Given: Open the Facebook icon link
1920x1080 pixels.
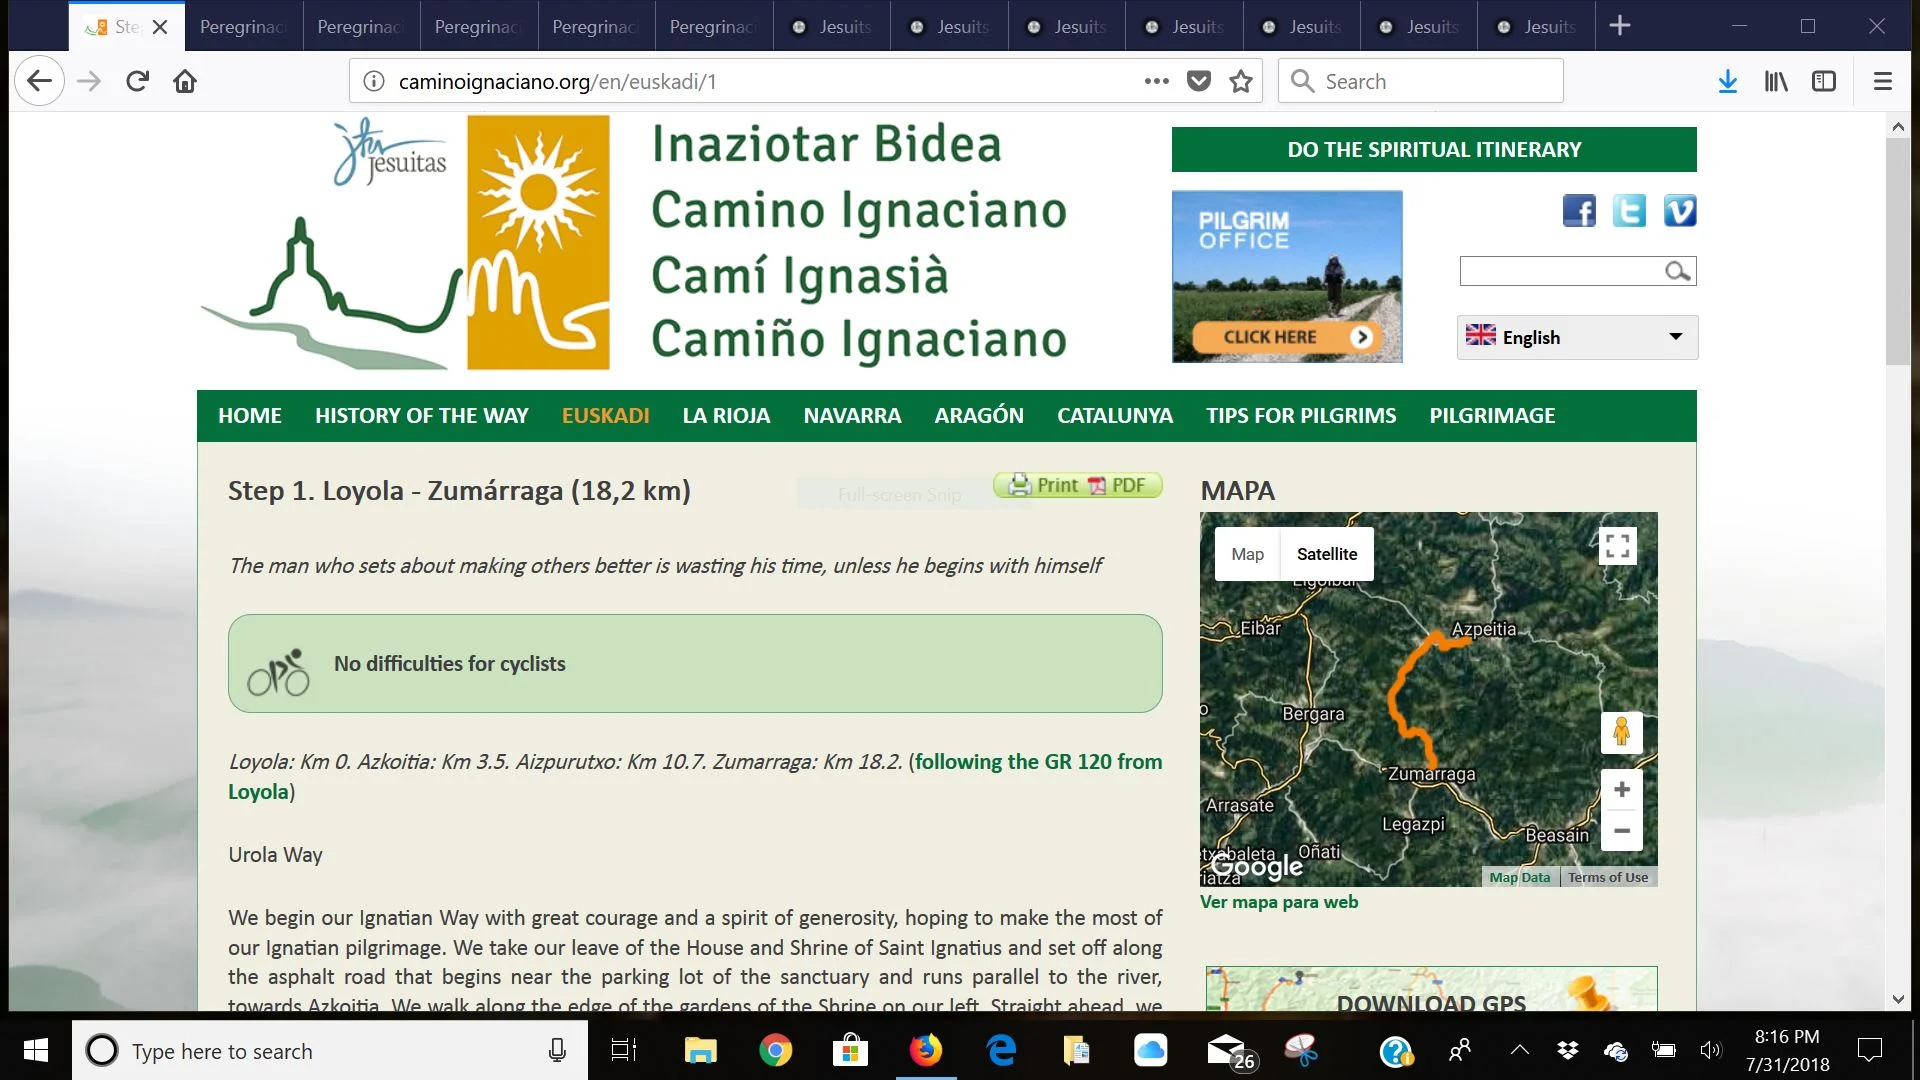Looking at the screenshot, I should pos(1579,211).
